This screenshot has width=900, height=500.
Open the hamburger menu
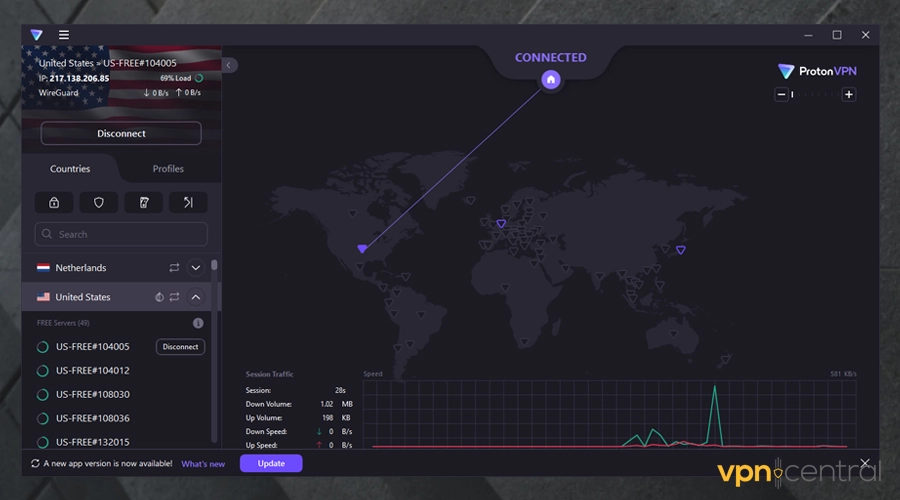pyautogui.click(x=64, y=35)
